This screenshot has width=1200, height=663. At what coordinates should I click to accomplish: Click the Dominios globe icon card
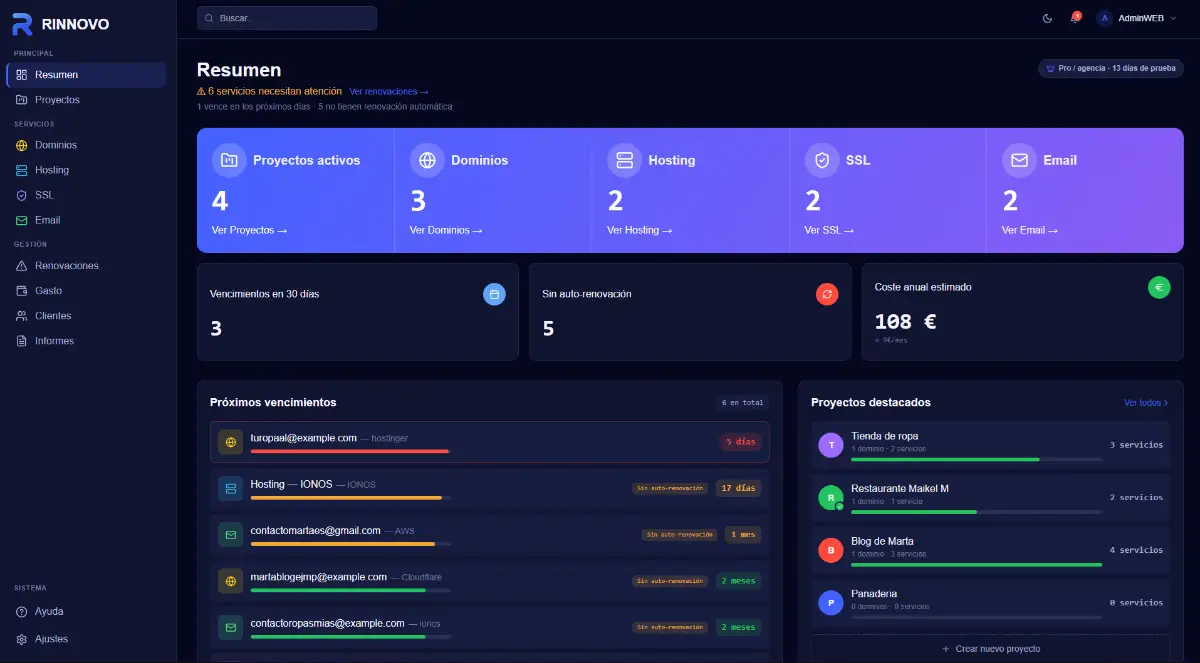tap(427, 160)
